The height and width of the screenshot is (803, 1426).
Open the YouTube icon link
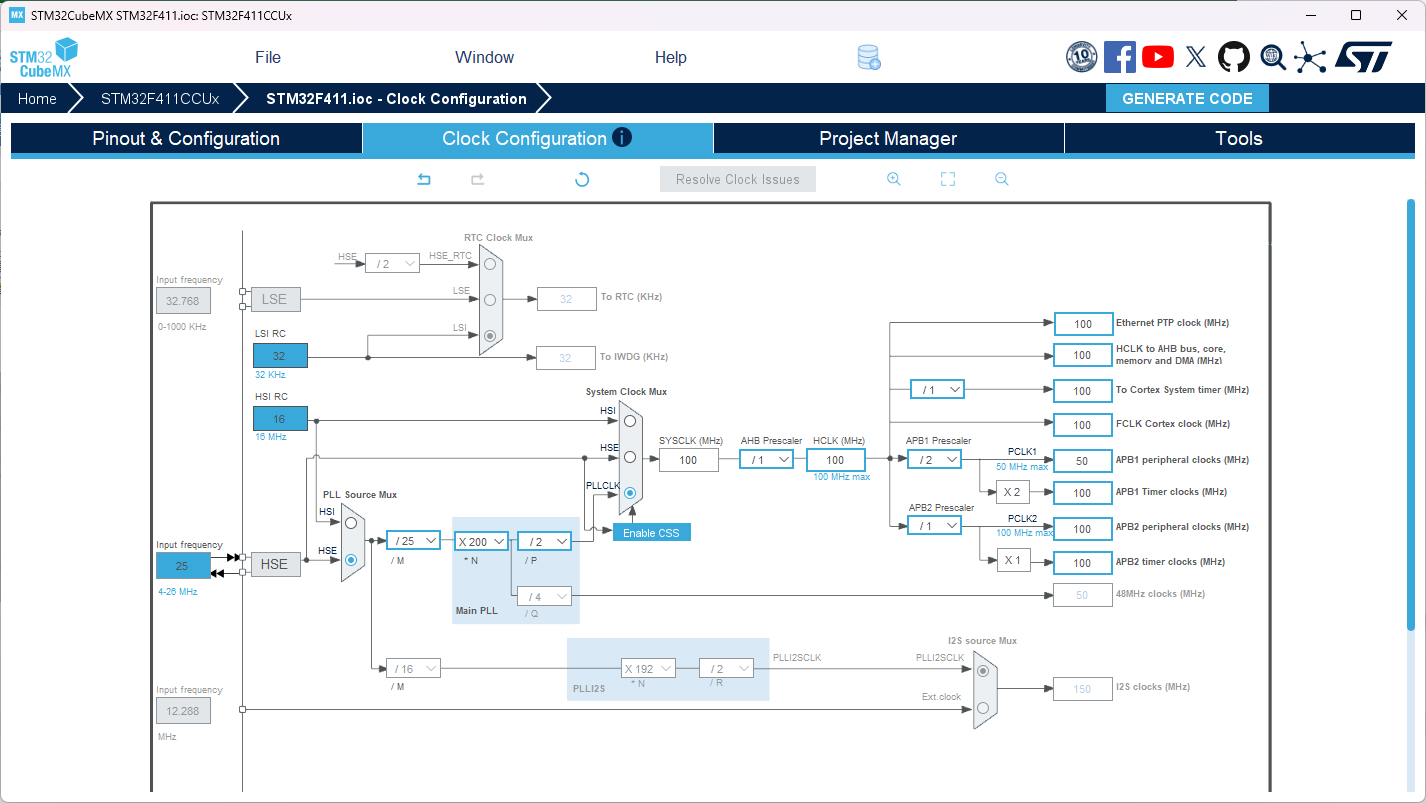click(x=1158, y=57)
